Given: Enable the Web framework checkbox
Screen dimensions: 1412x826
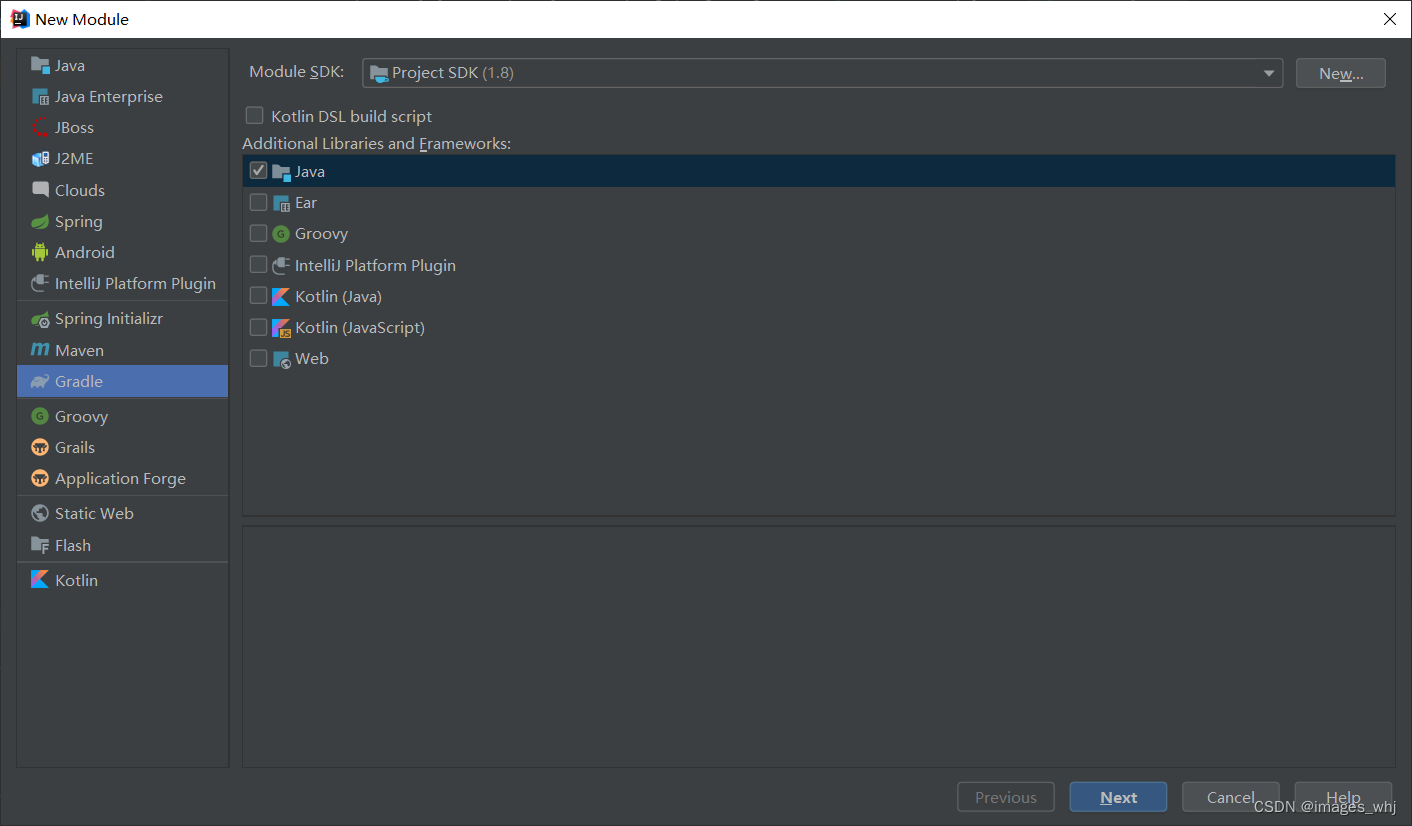Looking at the screenshot, I should [x=259, y=358].
